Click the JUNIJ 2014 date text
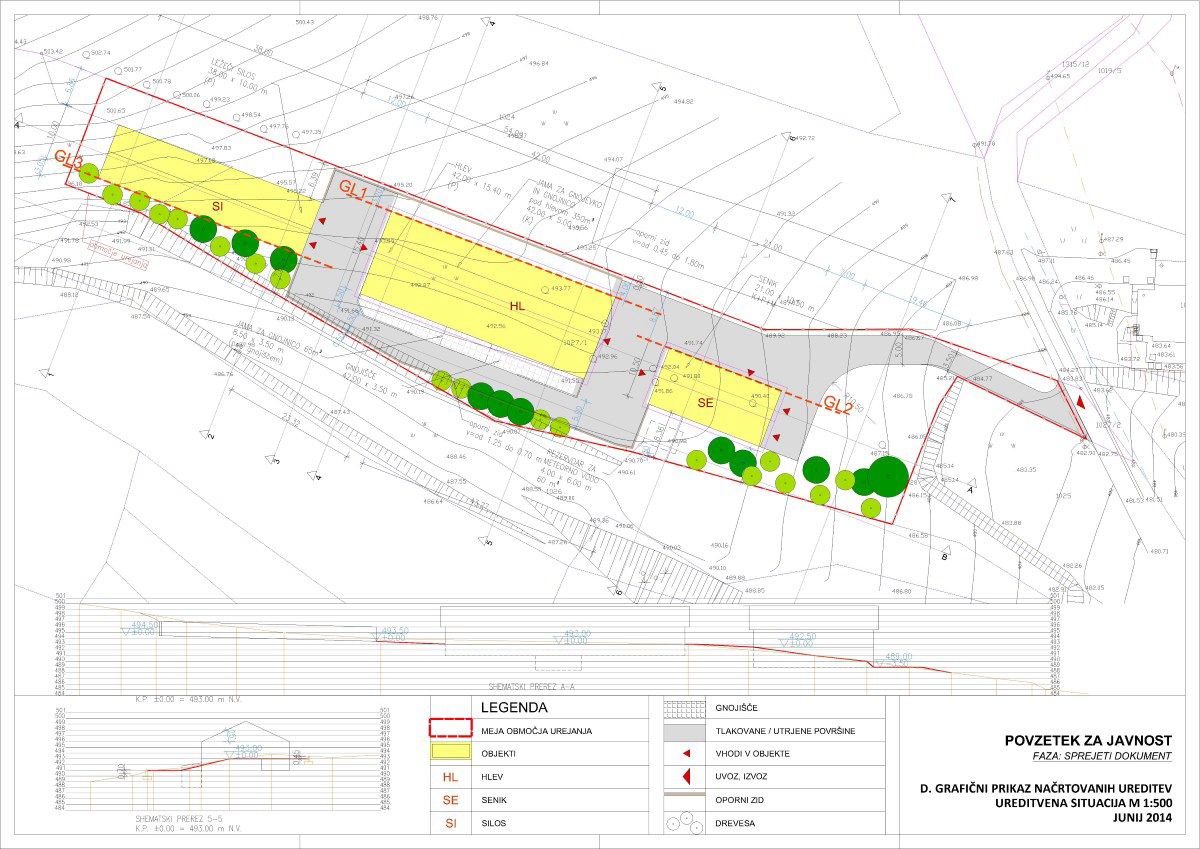1200x849 pixels. [1141, 817]
